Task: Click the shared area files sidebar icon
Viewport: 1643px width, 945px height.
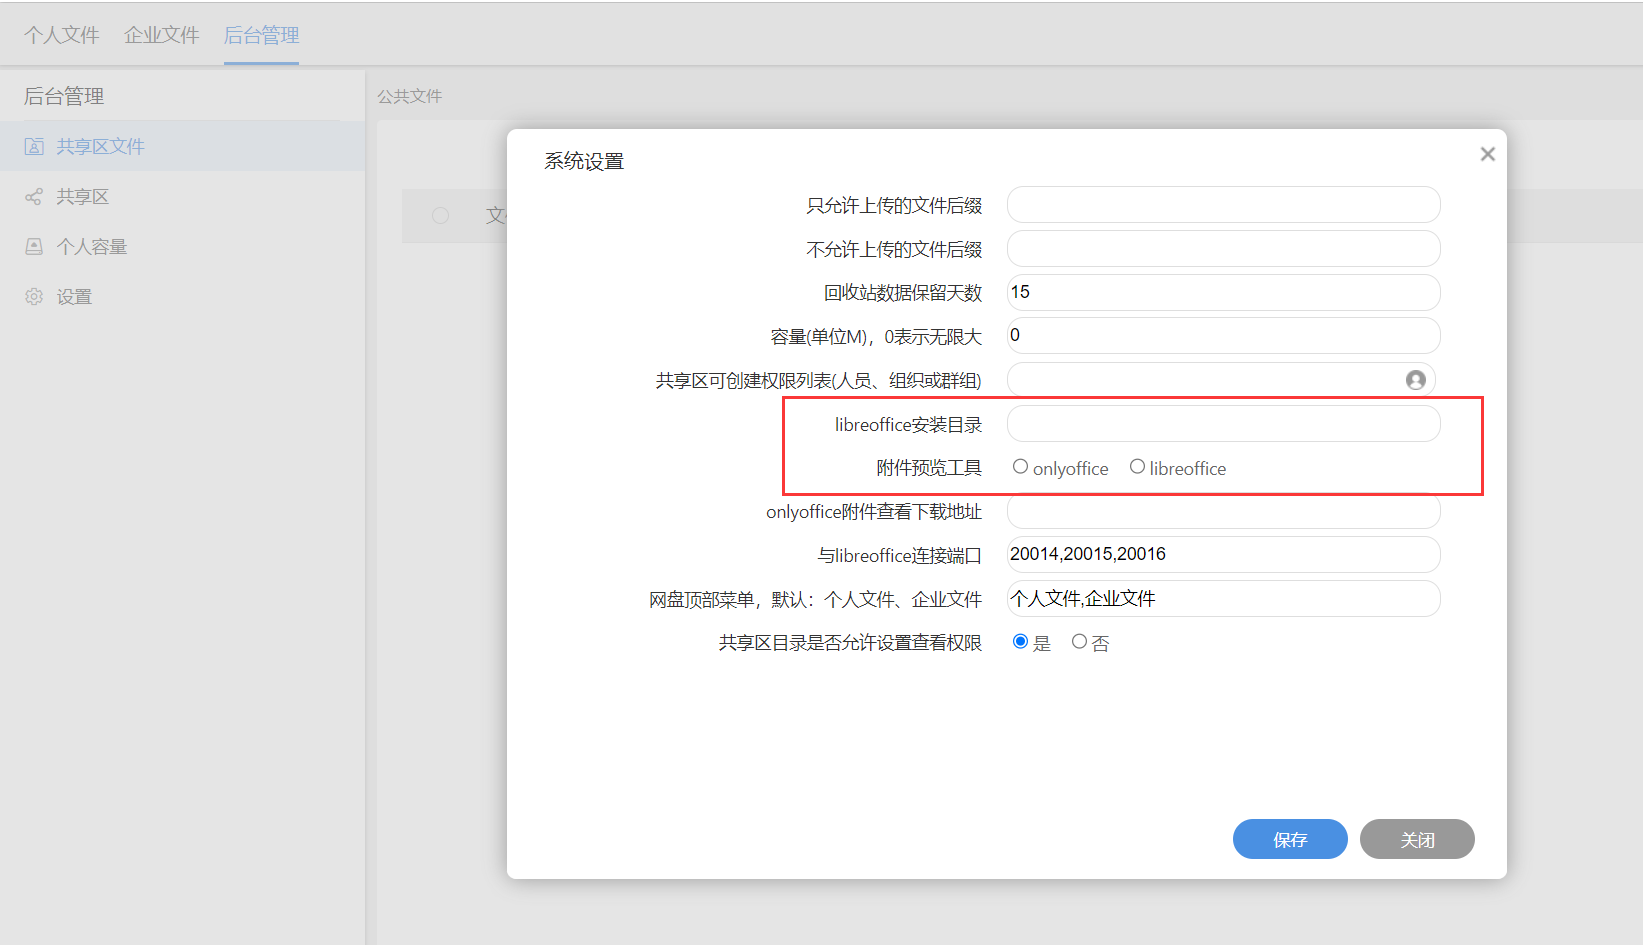Action: click(x=34, y=147)
